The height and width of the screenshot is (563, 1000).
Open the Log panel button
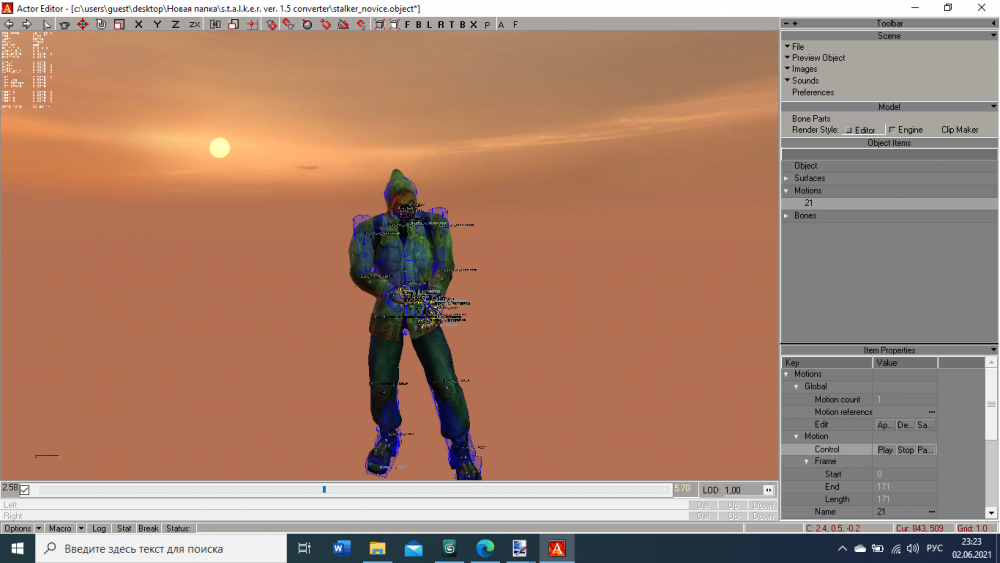99,529
